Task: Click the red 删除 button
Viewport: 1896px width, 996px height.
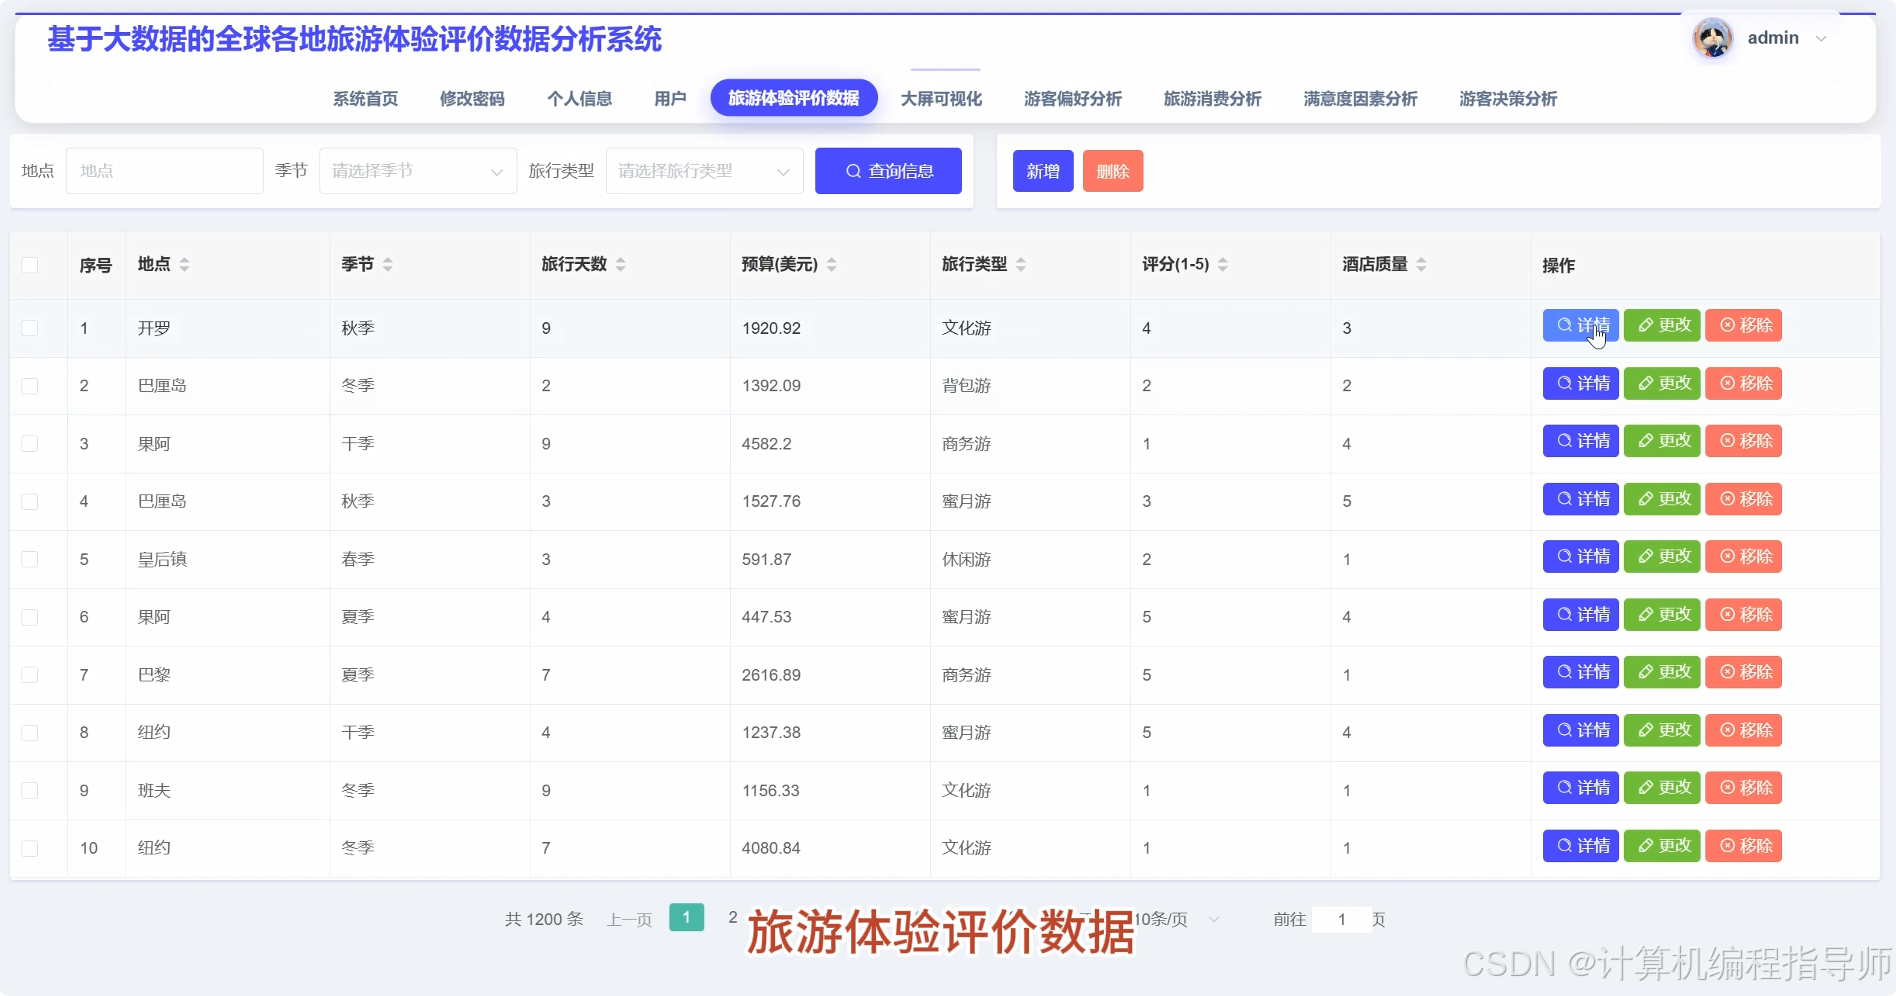Action: pos(1112,170)
